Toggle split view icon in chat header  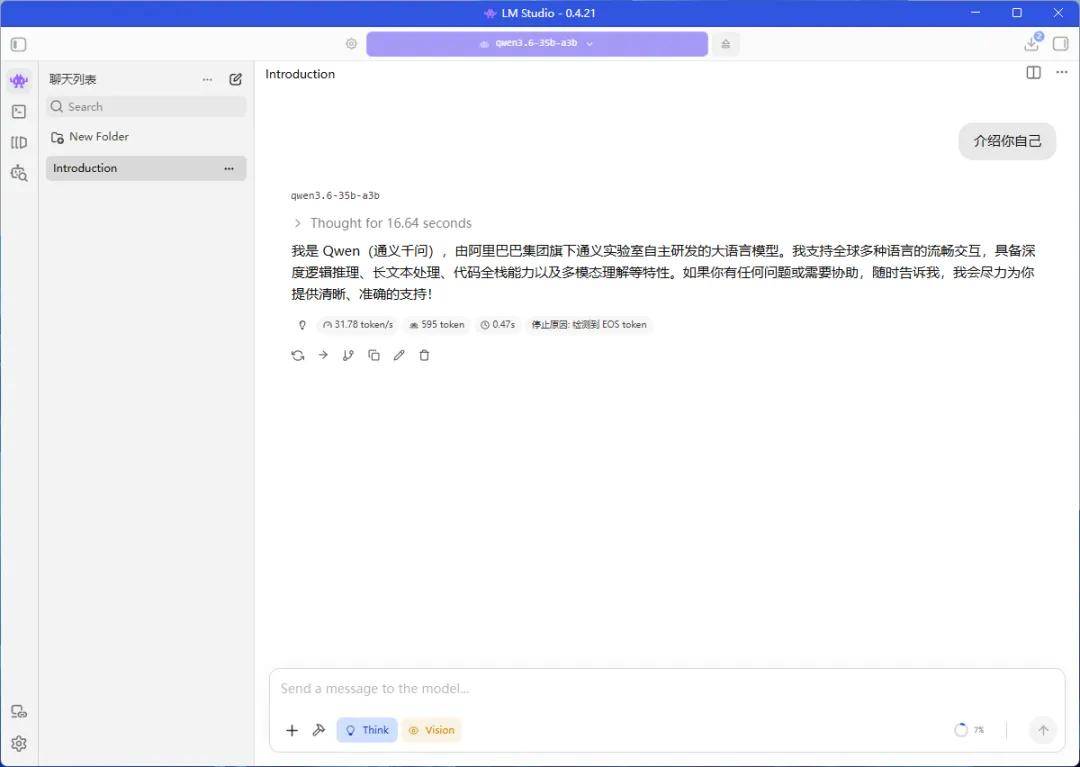coord(1033,72)
